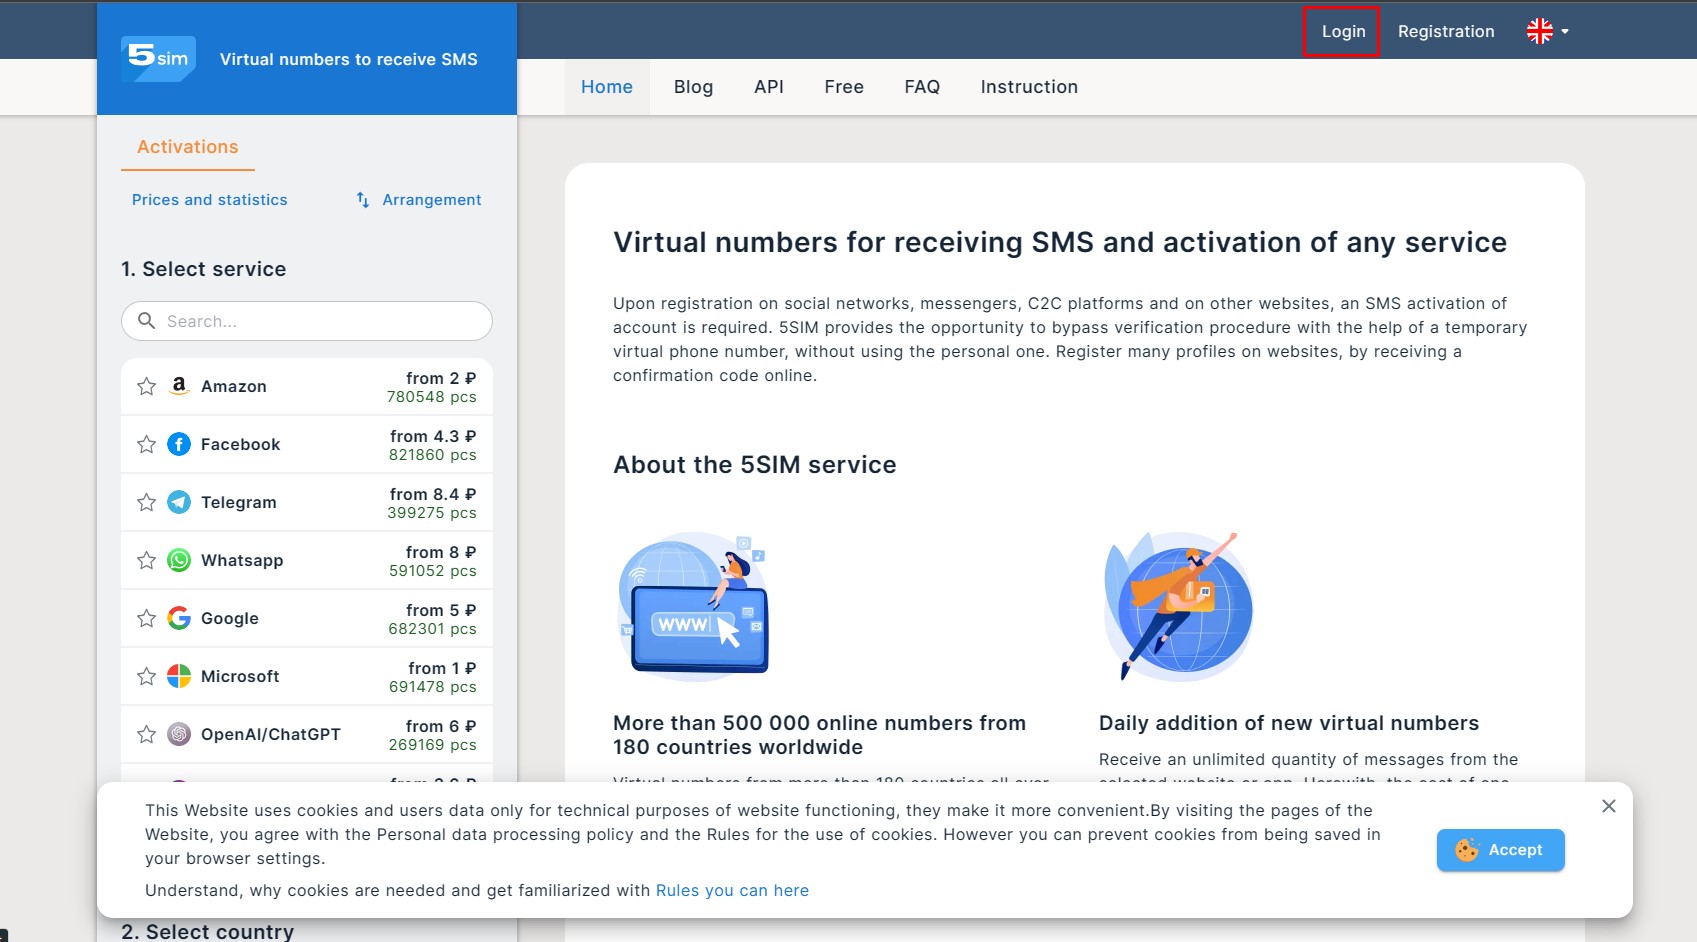
Task: Click the 5sim logo
Action: coord(158,59)
